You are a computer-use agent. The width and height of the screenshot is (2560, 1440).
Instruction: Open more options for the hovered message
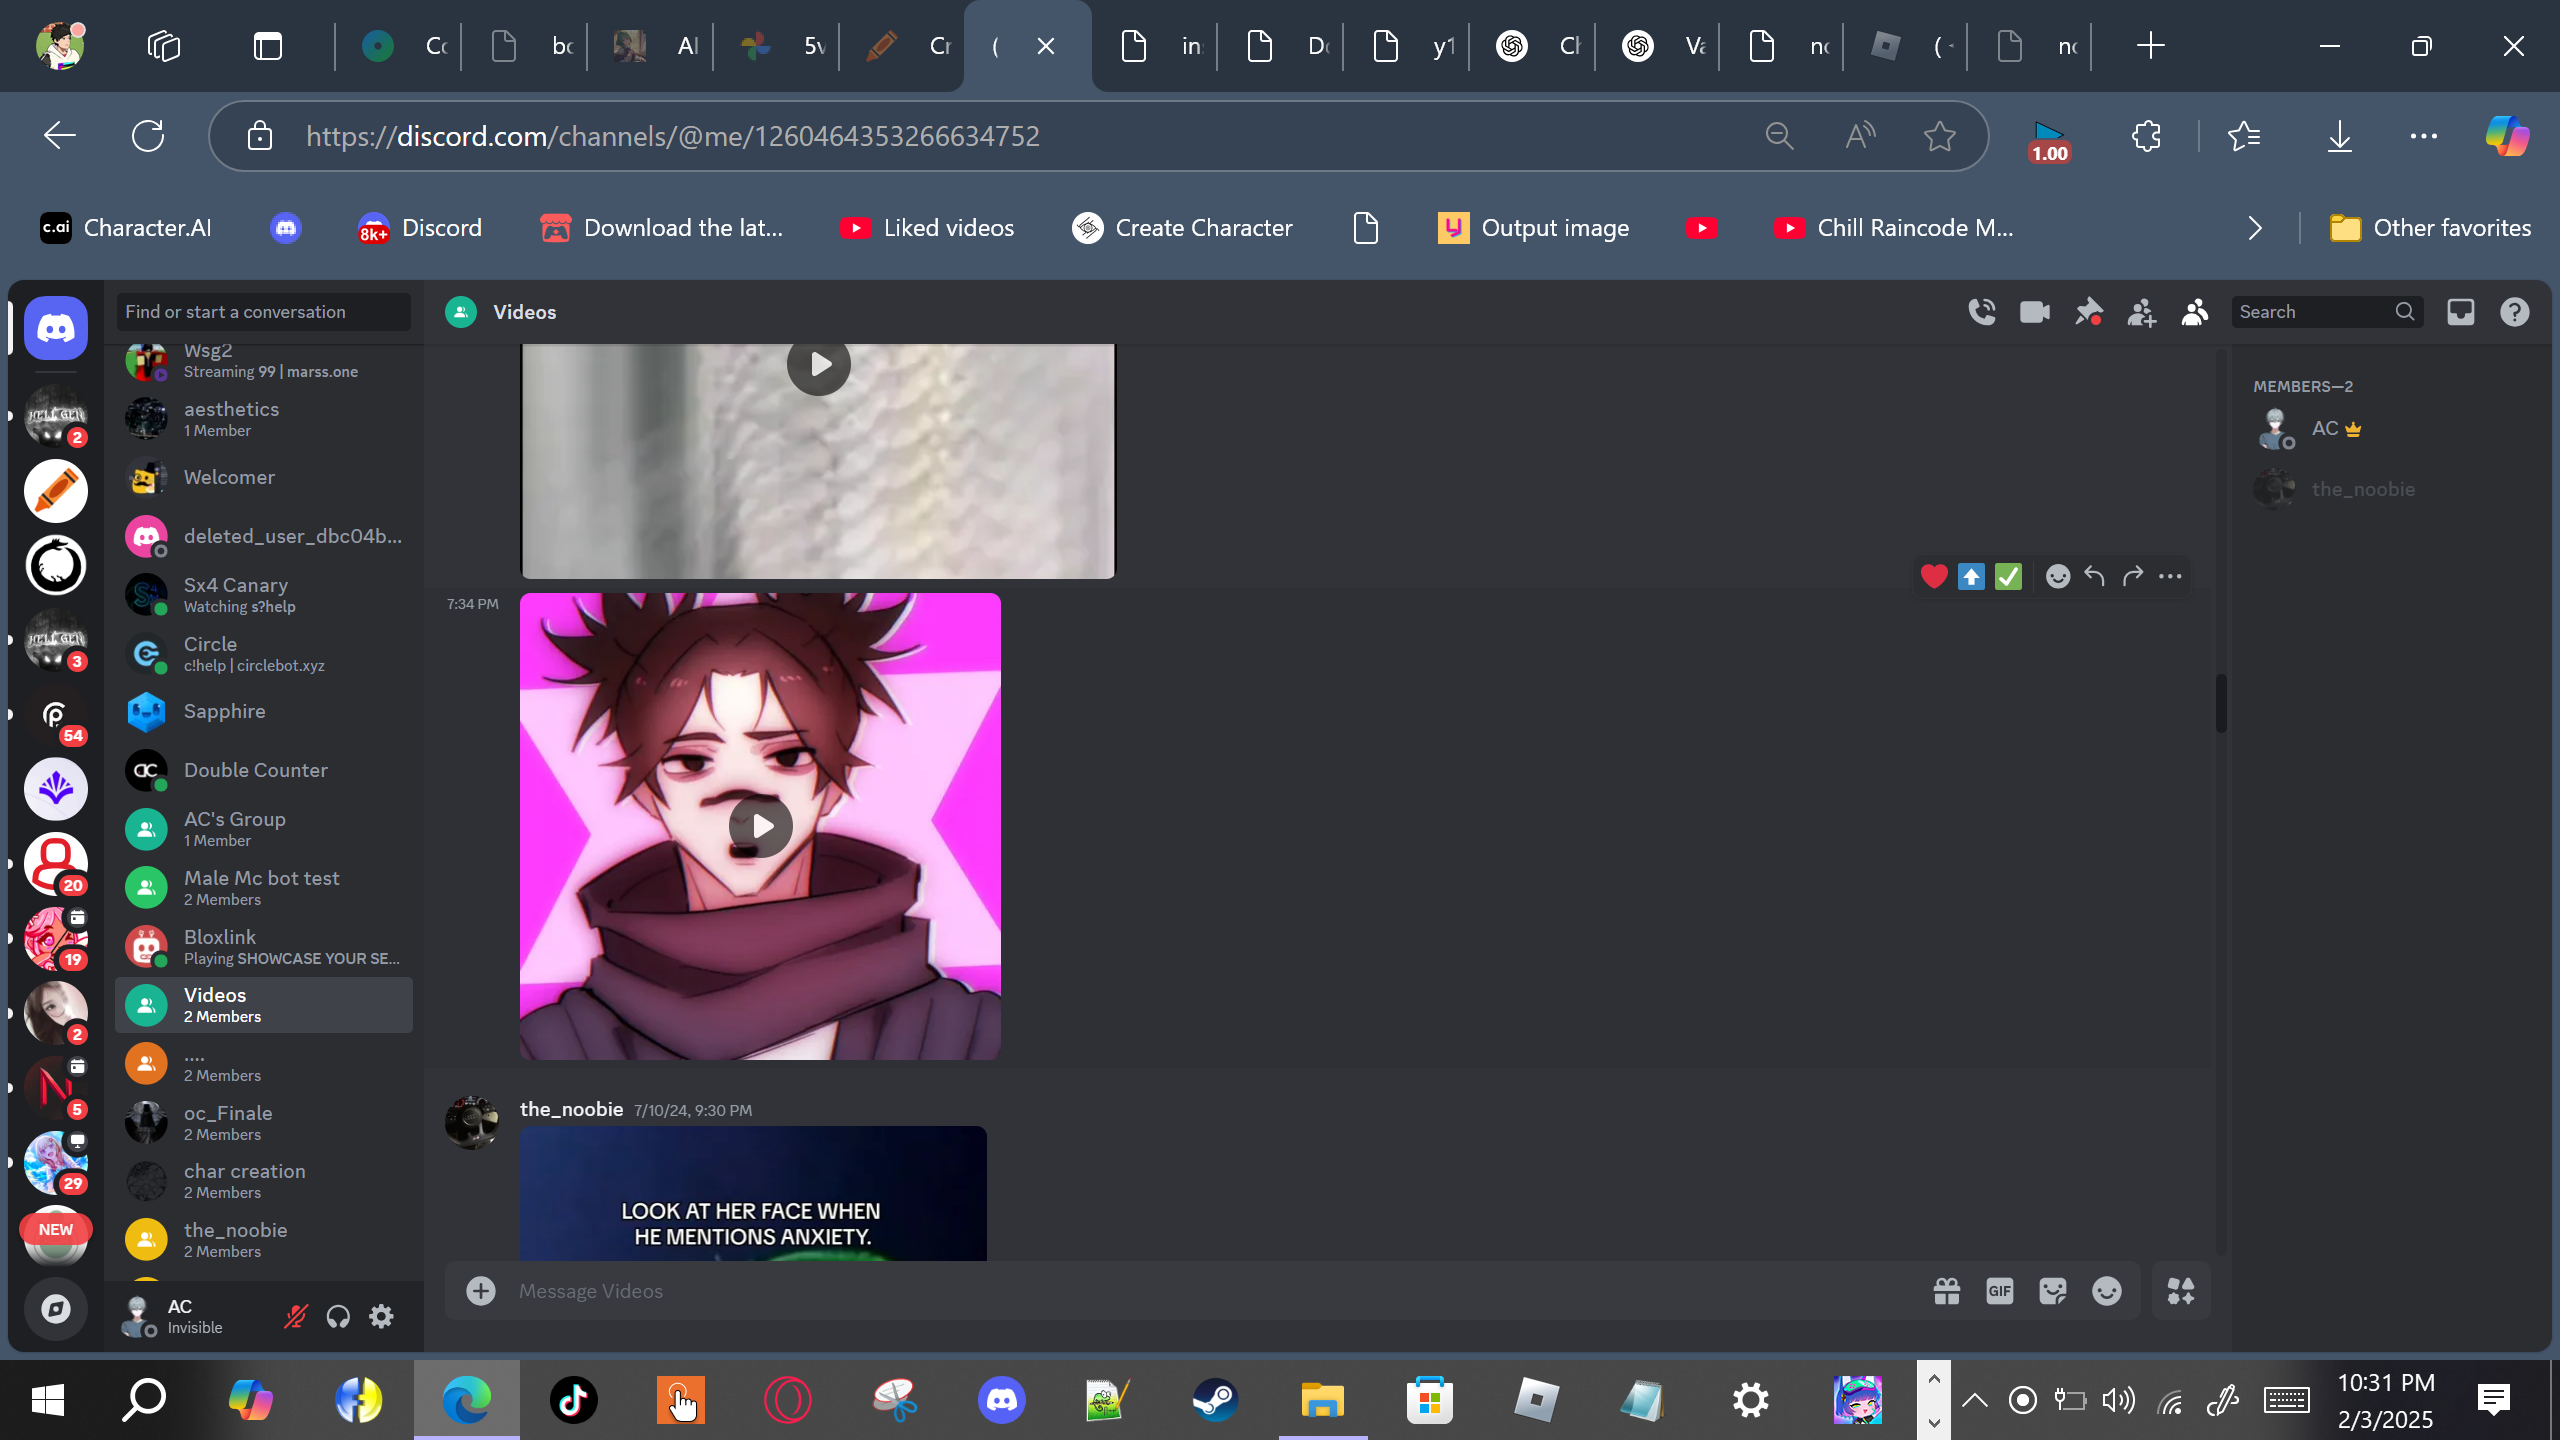[2170, 576]
